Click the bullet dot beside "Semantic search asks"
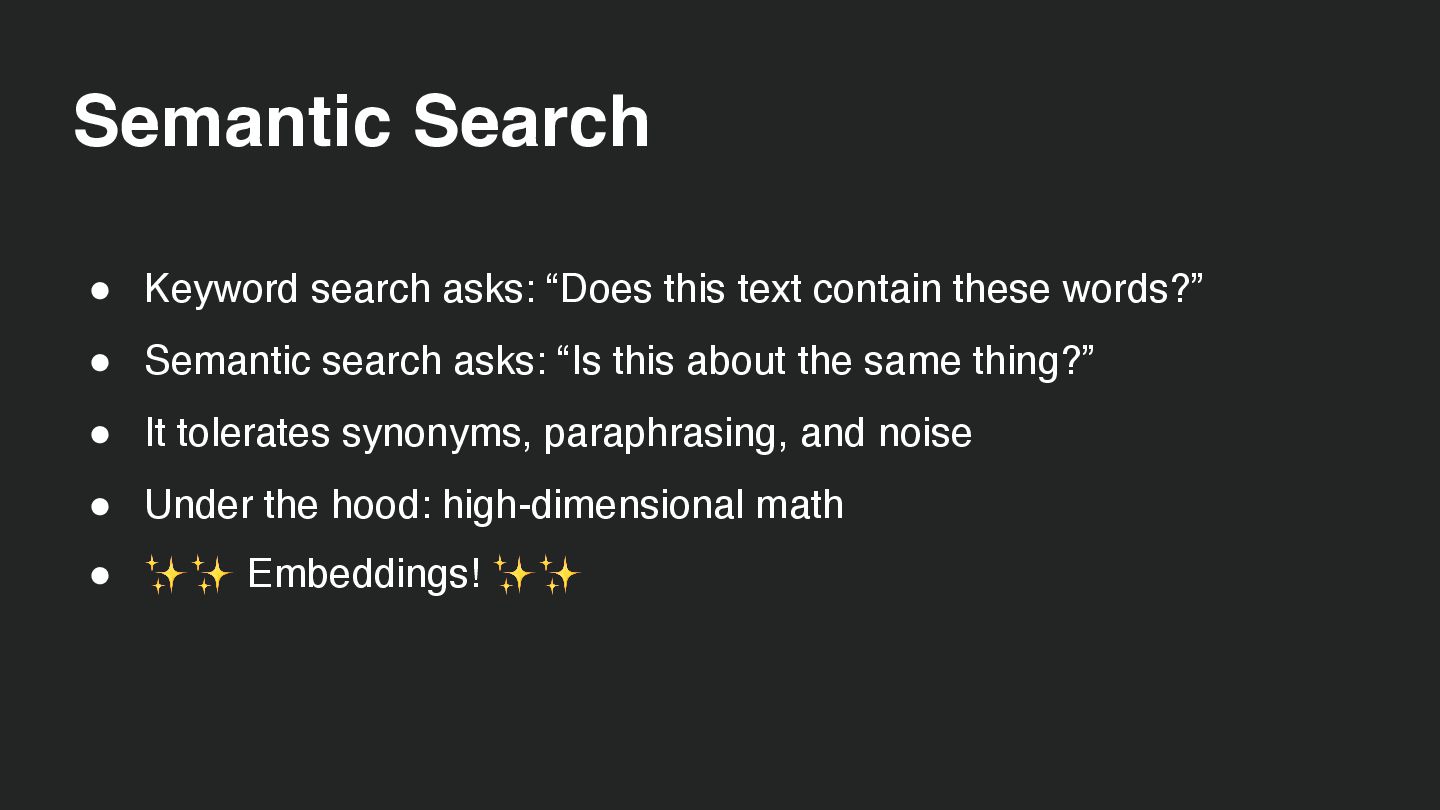Screen dimensions: 1440x810 pyautogui.click(x=100, y=363)
